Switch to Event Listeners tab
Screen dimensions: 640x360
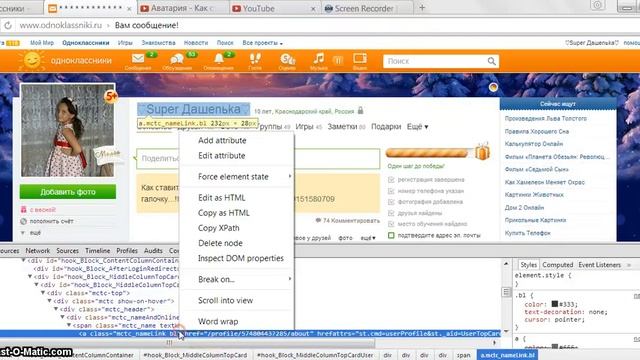point(599,265)
